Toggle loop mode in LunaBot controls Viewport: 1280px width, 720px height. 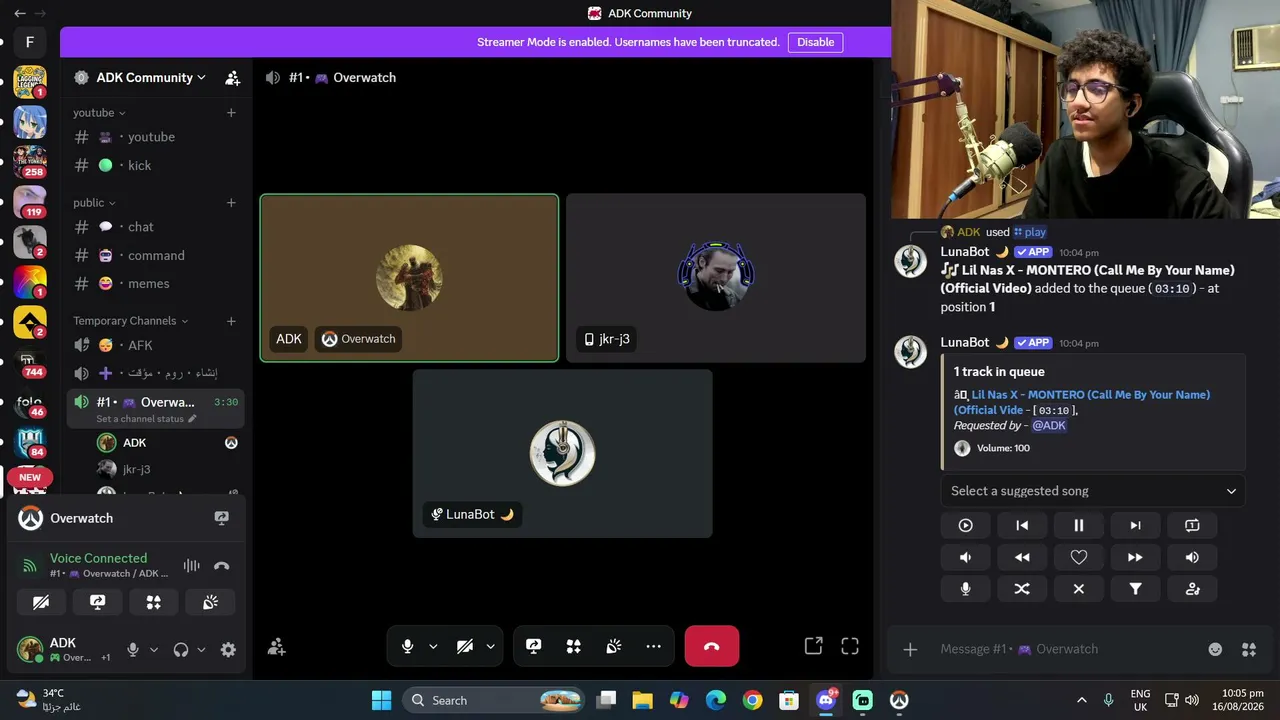pyautogui.click(x=1192, y=525)
